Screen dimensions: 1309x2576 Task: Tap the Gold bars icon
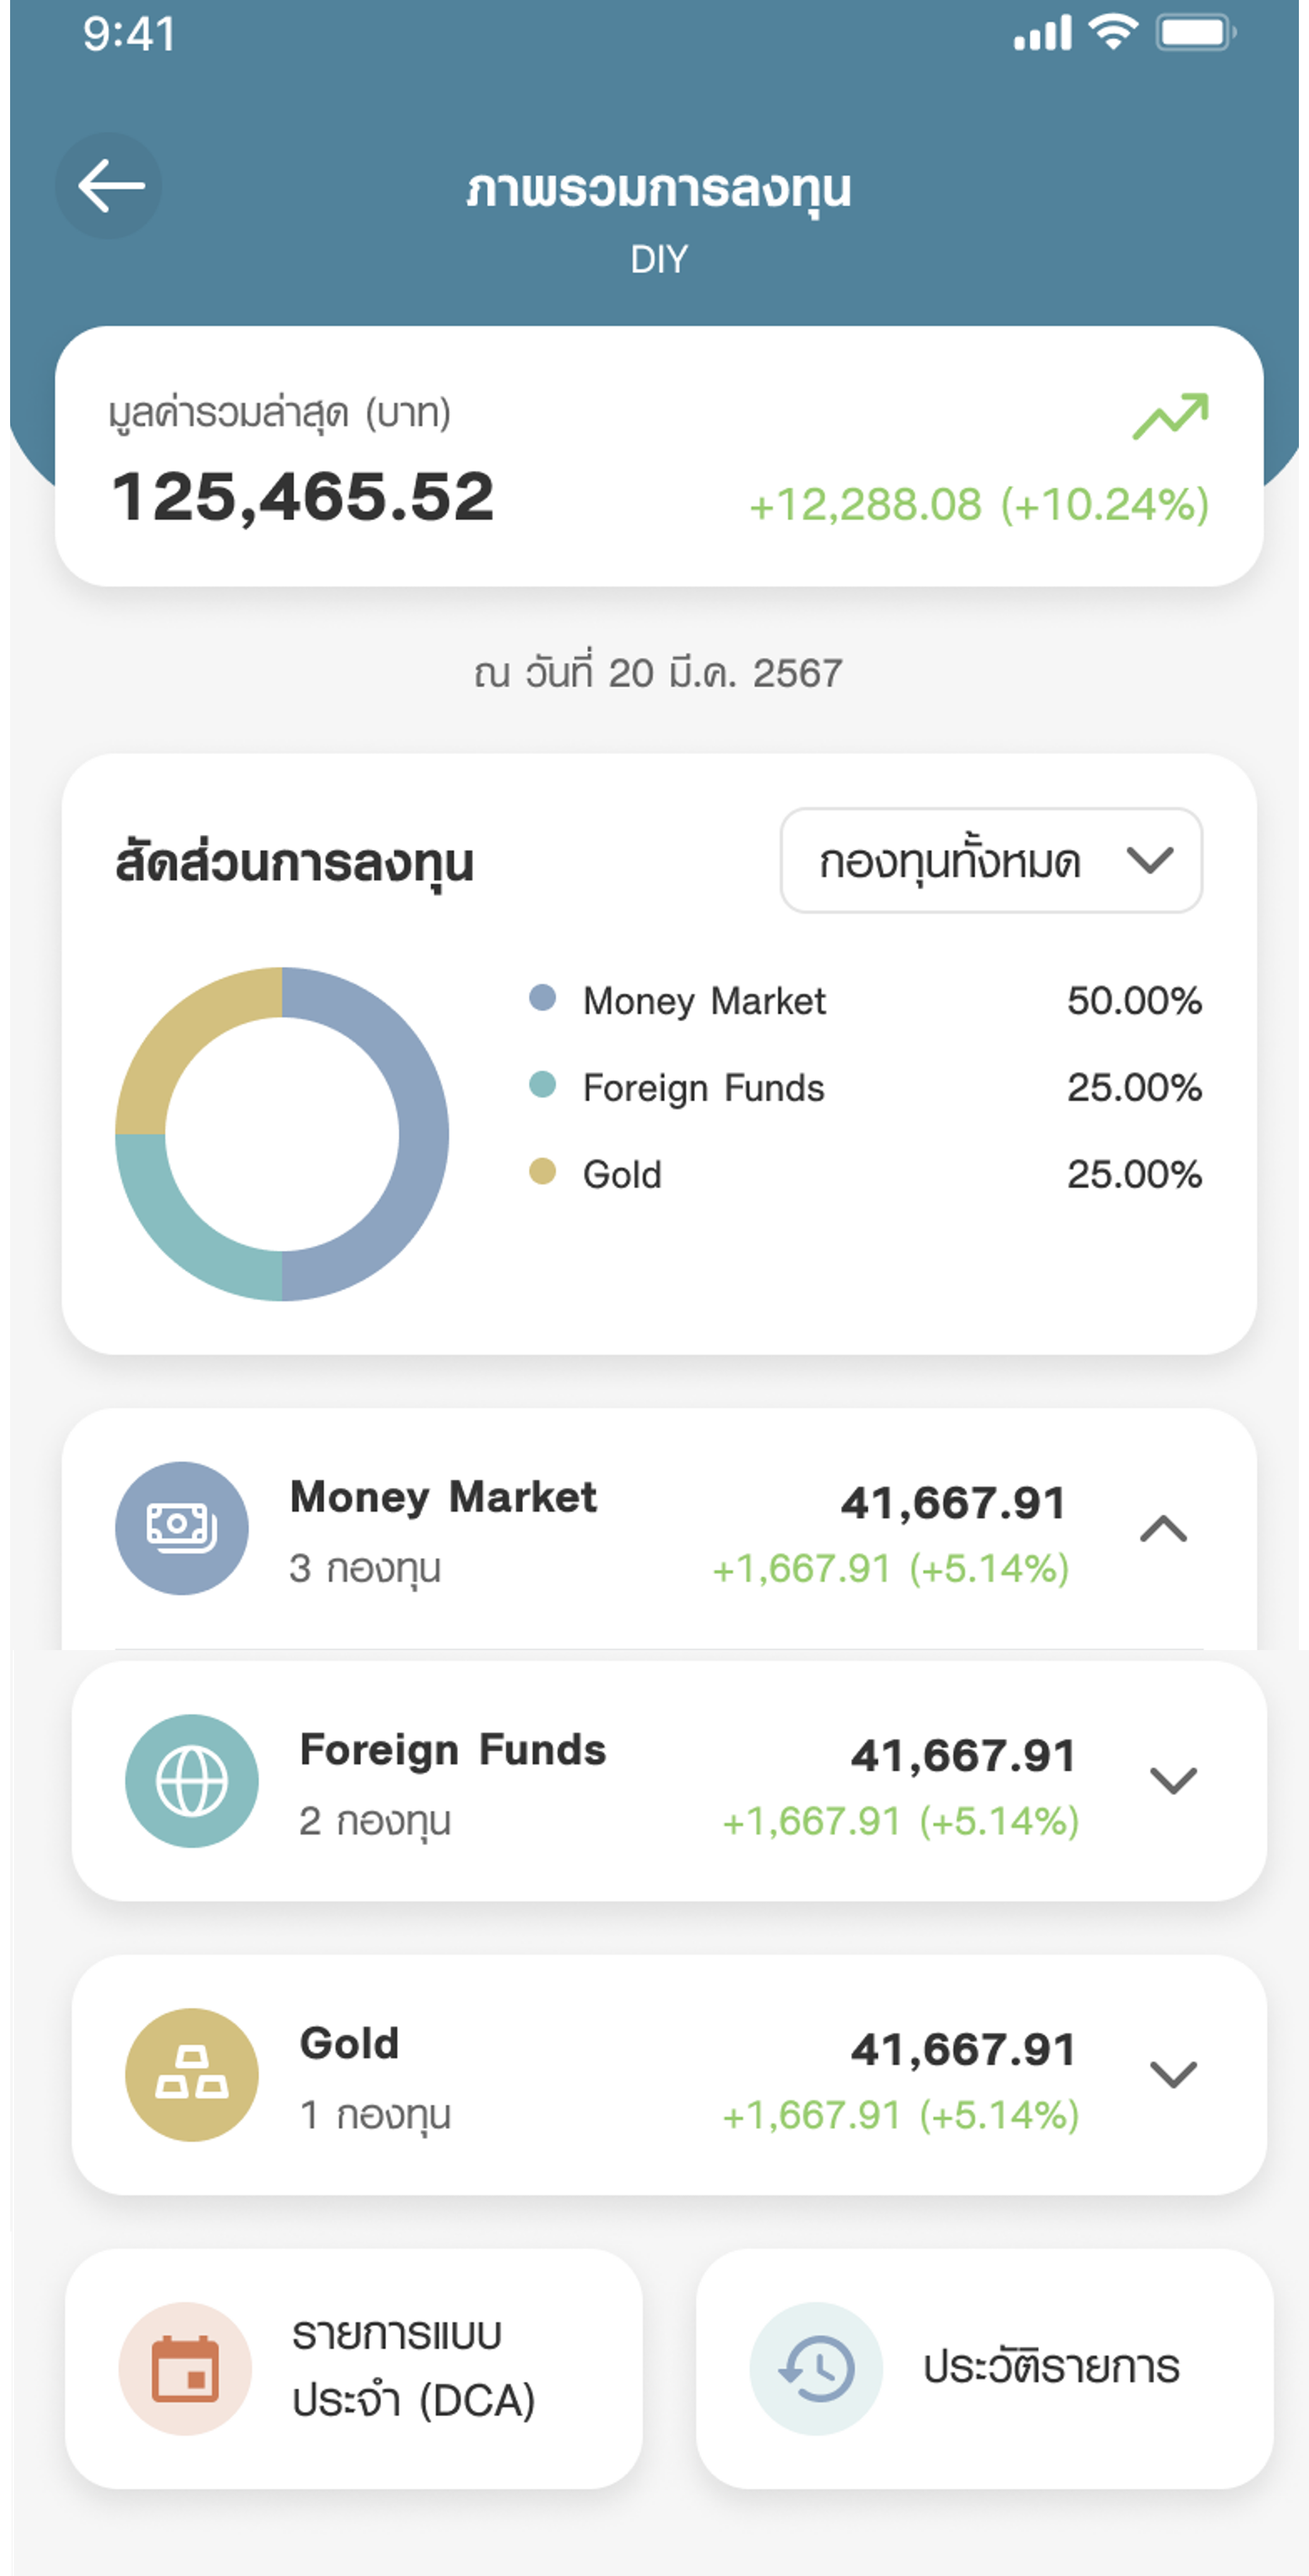[192, 2074]
